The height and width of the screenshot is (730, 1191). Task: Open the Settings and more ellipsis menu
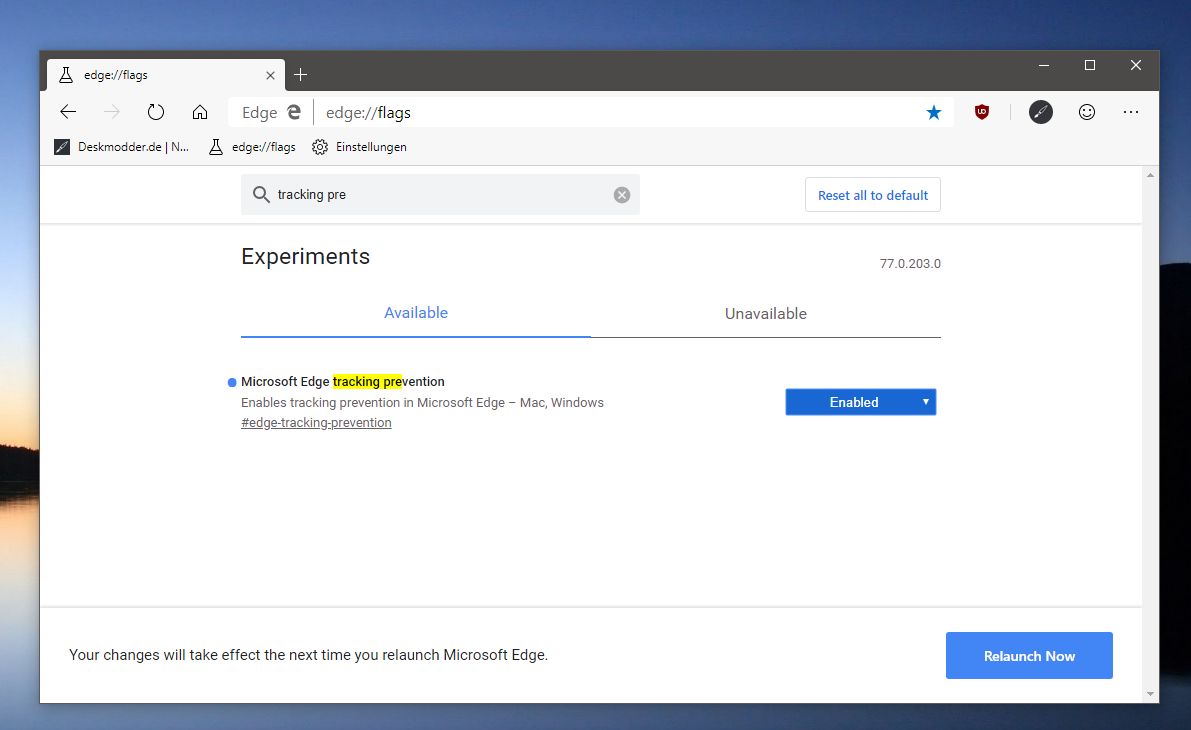1131,112
